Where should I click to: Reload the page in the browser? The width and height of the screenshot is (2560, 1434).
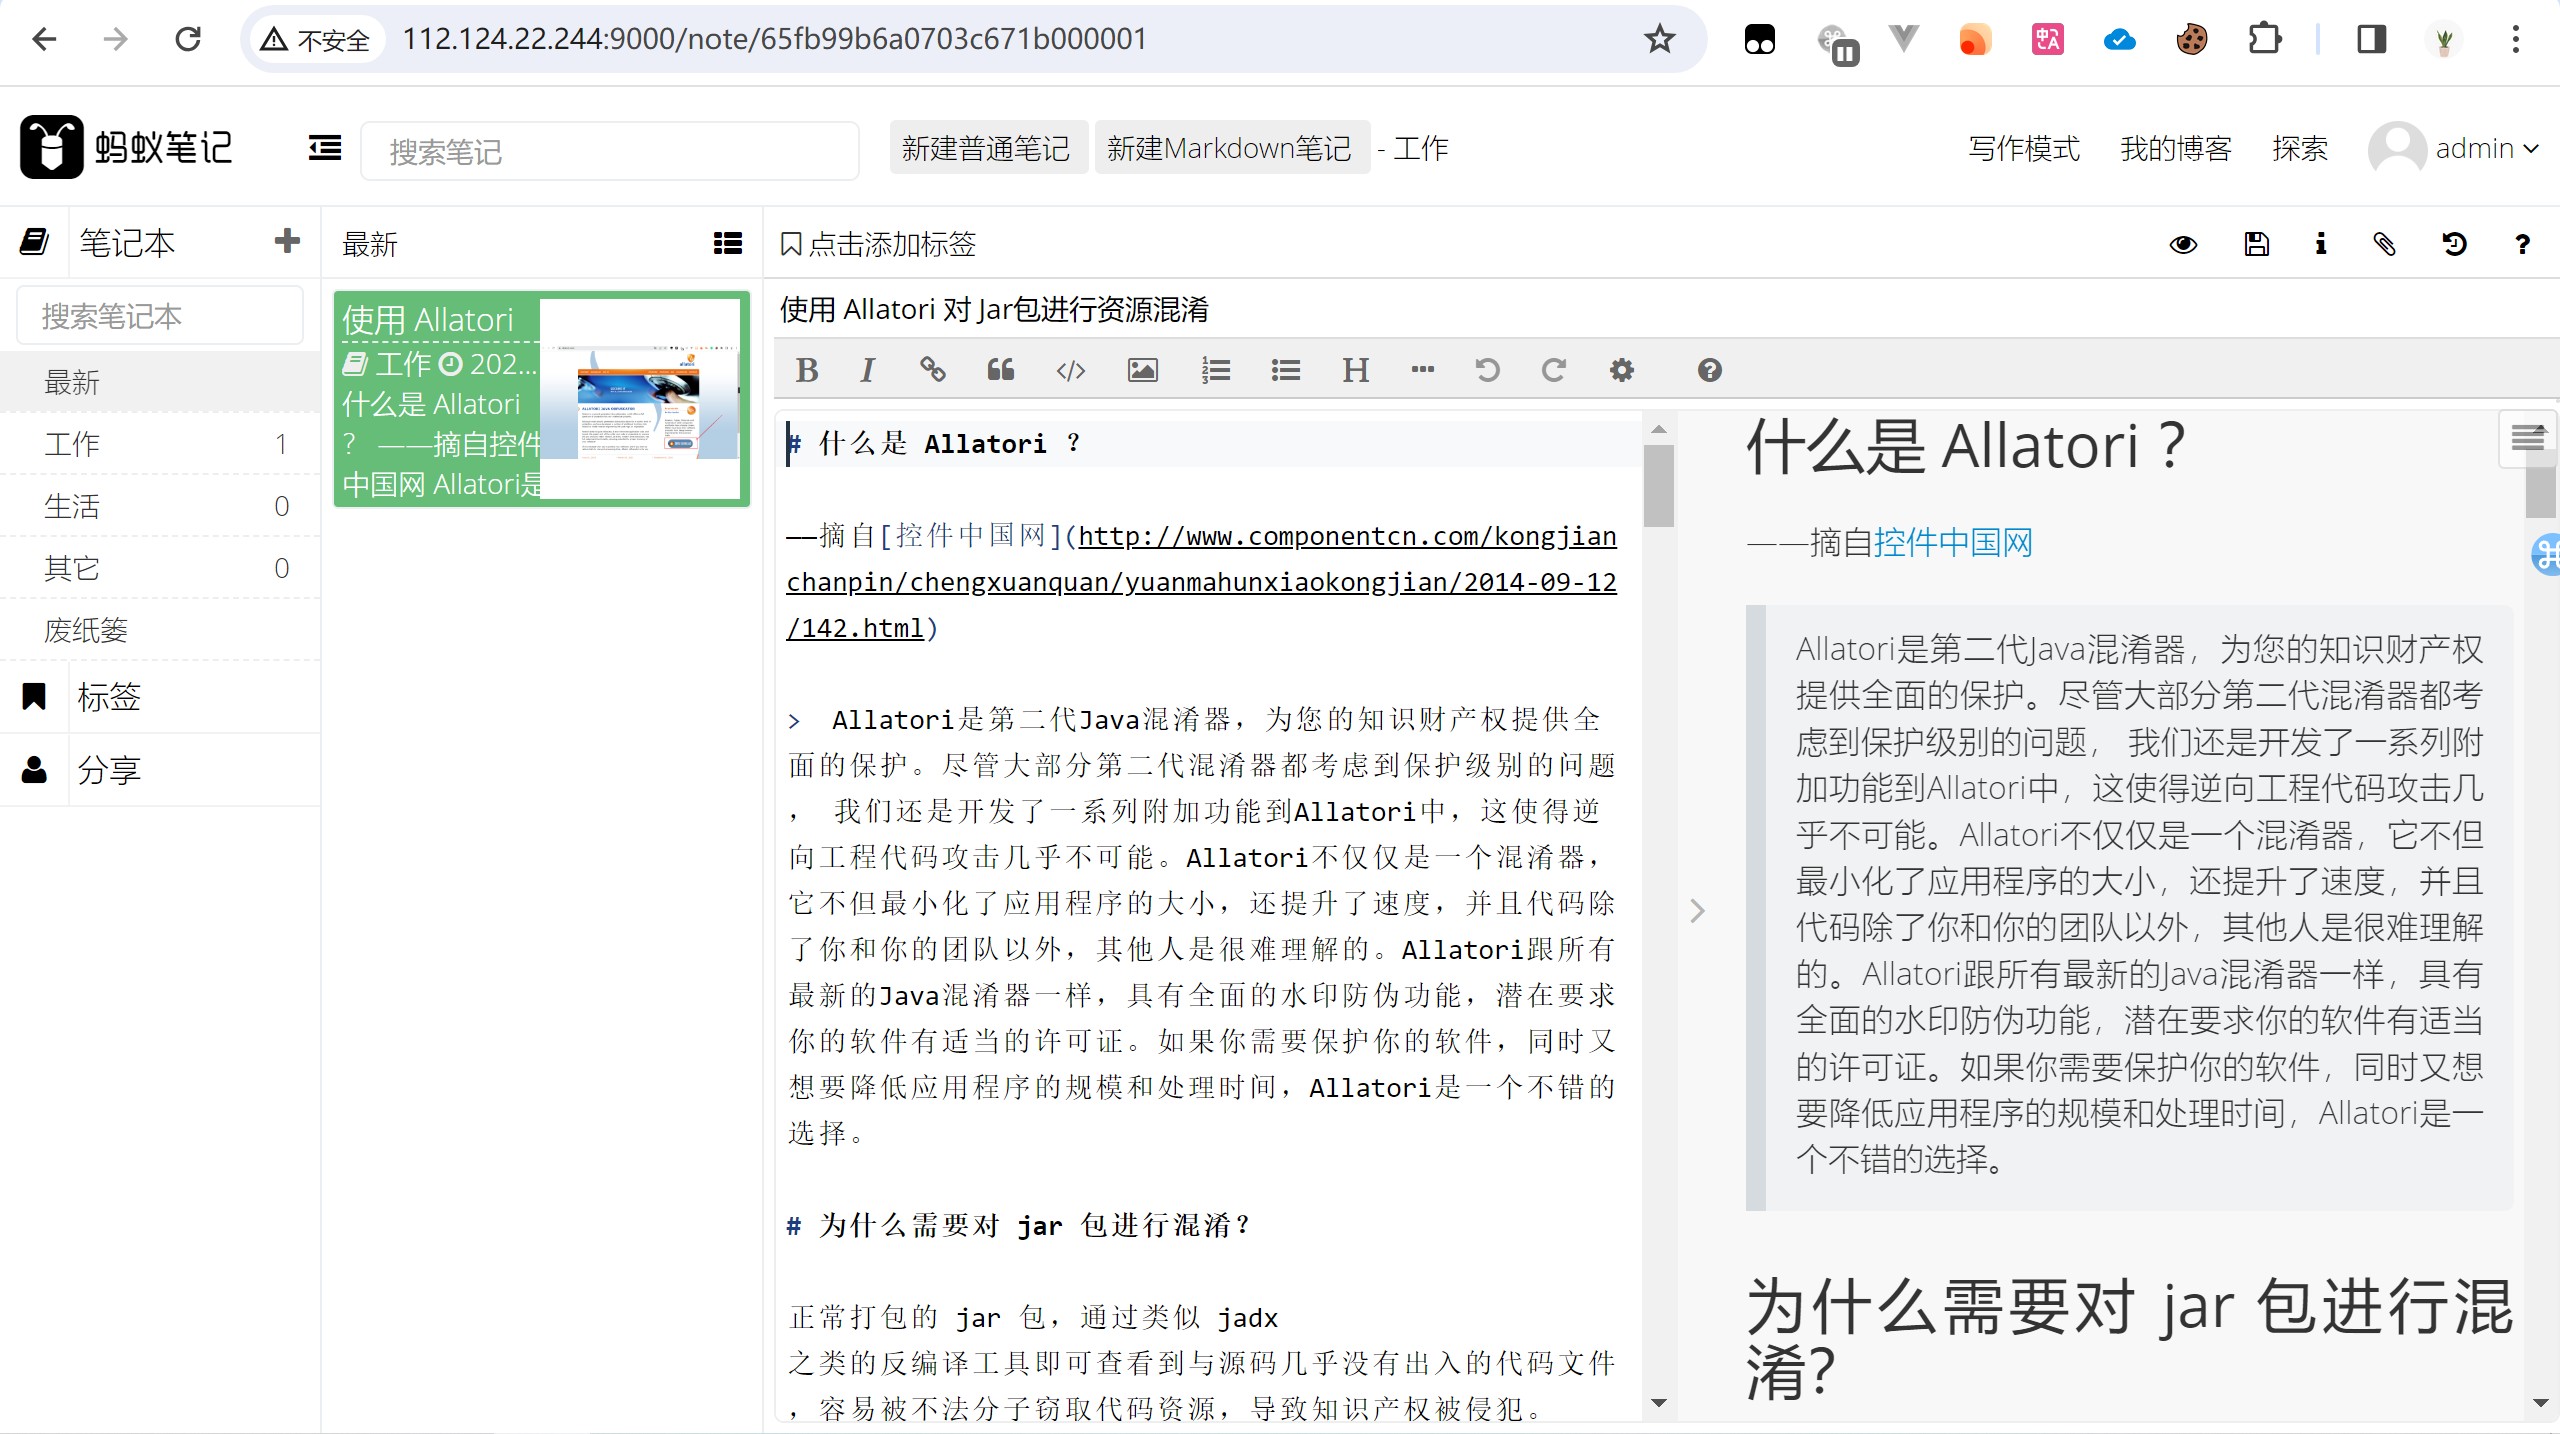188,39
